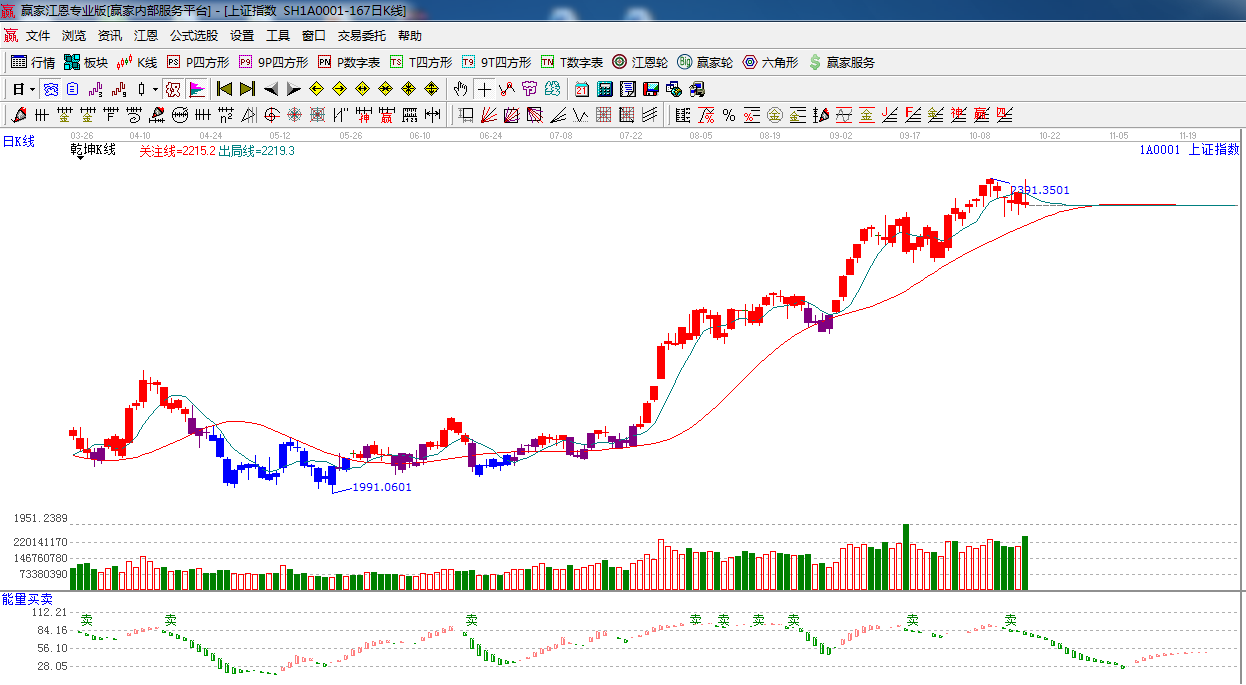Open the 六角形 hexagon chart tool
1246x685 pixels.
click(769, 62)
